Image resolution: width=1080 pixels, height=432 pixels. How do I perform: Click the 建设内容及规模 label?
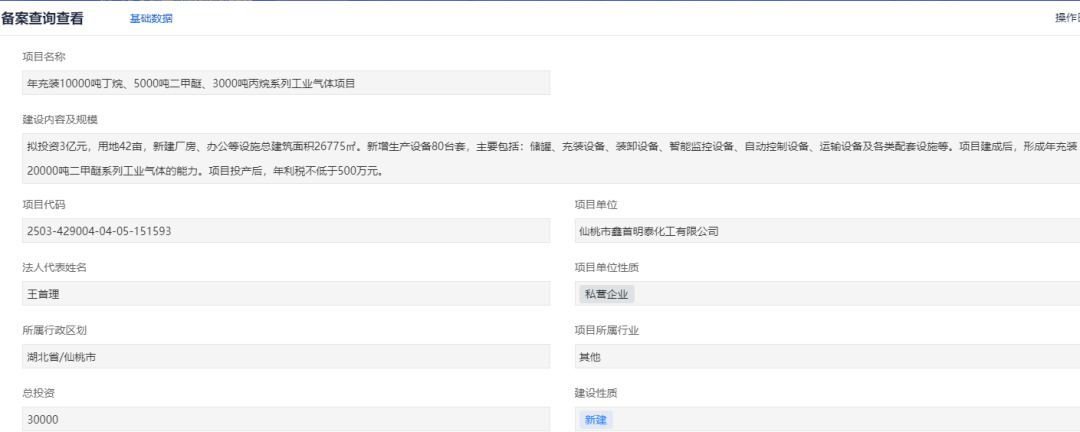coord(60,119)
